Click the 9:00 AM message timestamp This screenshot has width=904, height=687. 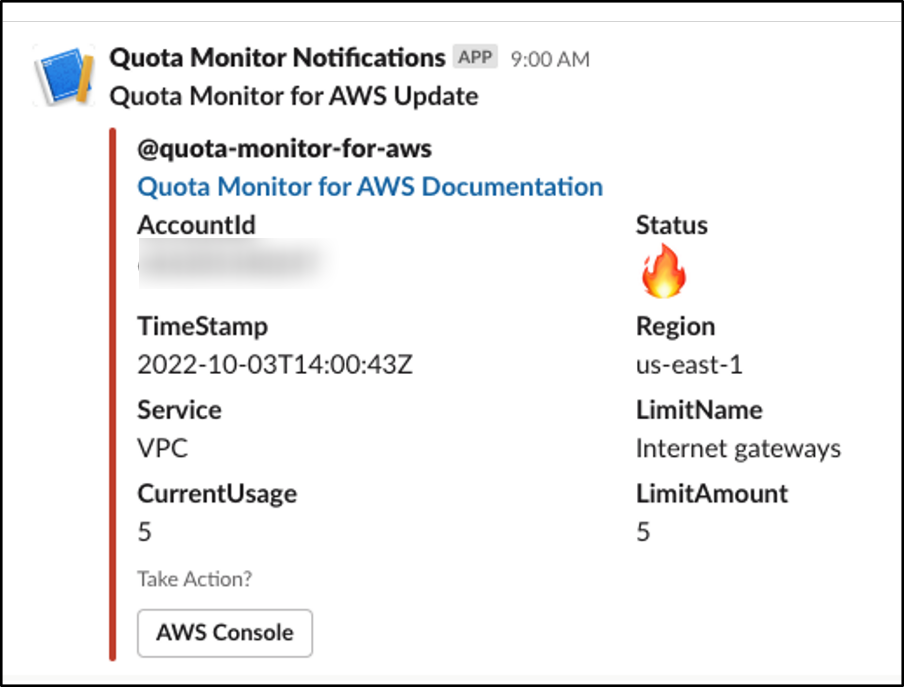coord(550,59)
